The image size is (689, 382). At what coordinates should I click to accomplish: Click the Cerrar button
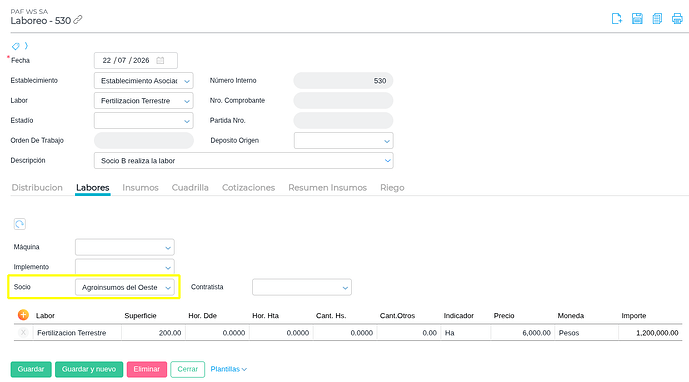pyautogui.click(x=188, y=369)
